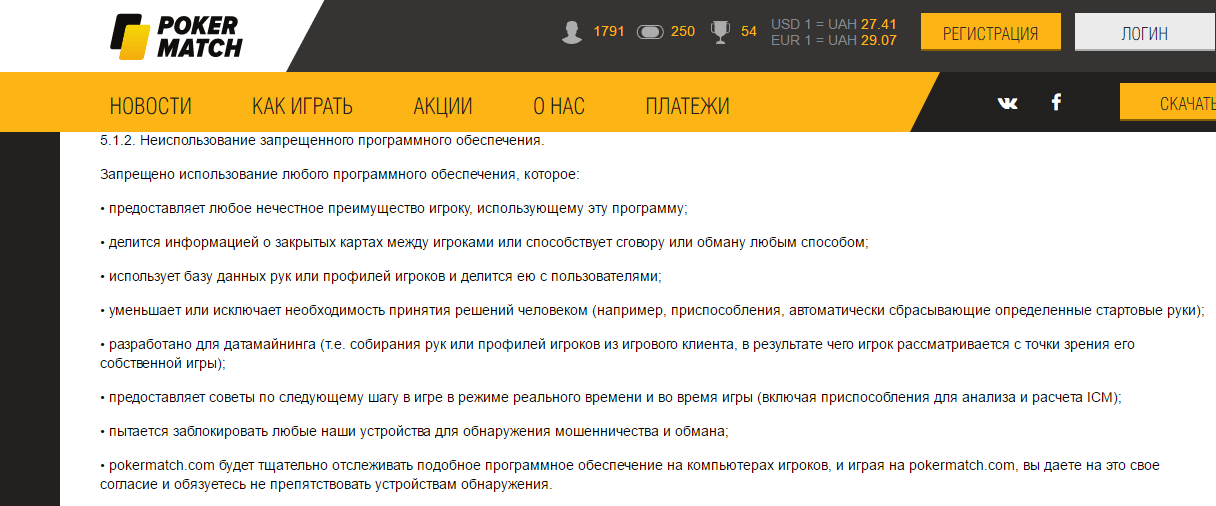
Task: Click the bullet mentioning ICM calculation
Action: tap(611, 397)
